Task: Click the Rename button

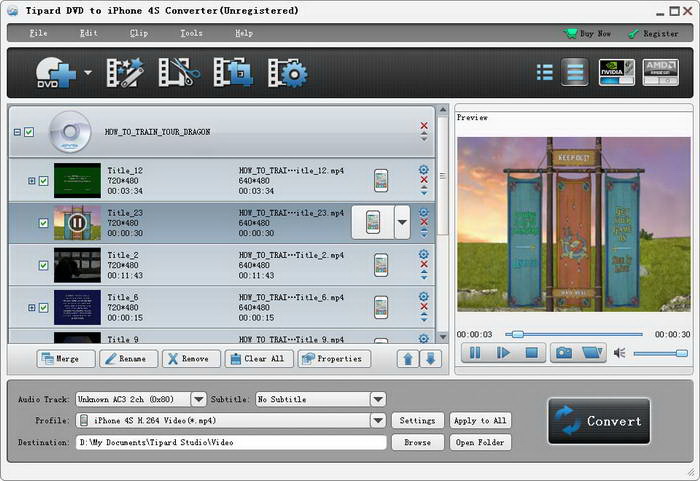Action: [x=129, y=359]
